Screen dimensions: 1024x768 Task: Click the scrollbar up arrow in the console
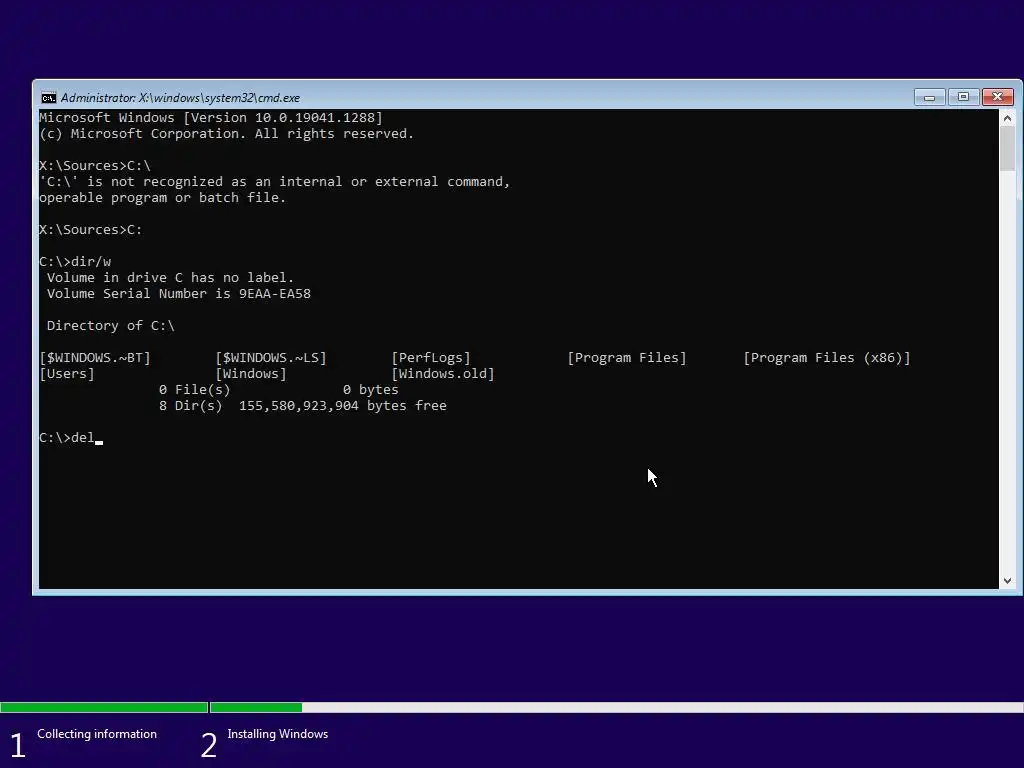pyautogui.click(x=1007, y=118)
